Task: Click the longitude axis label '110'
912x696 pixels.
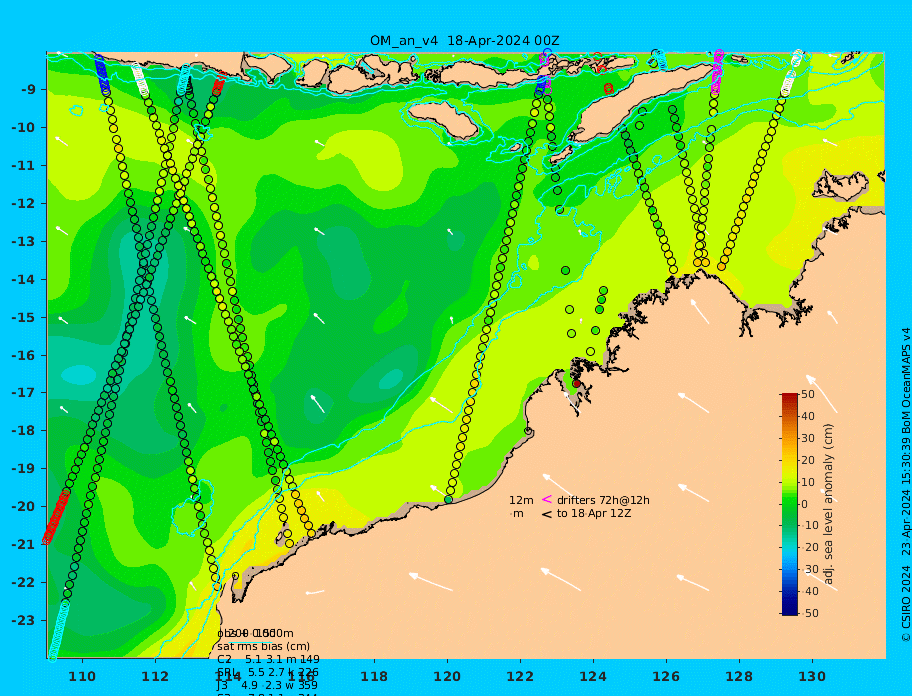Action: pyautogui.click(x=83, y=676)
